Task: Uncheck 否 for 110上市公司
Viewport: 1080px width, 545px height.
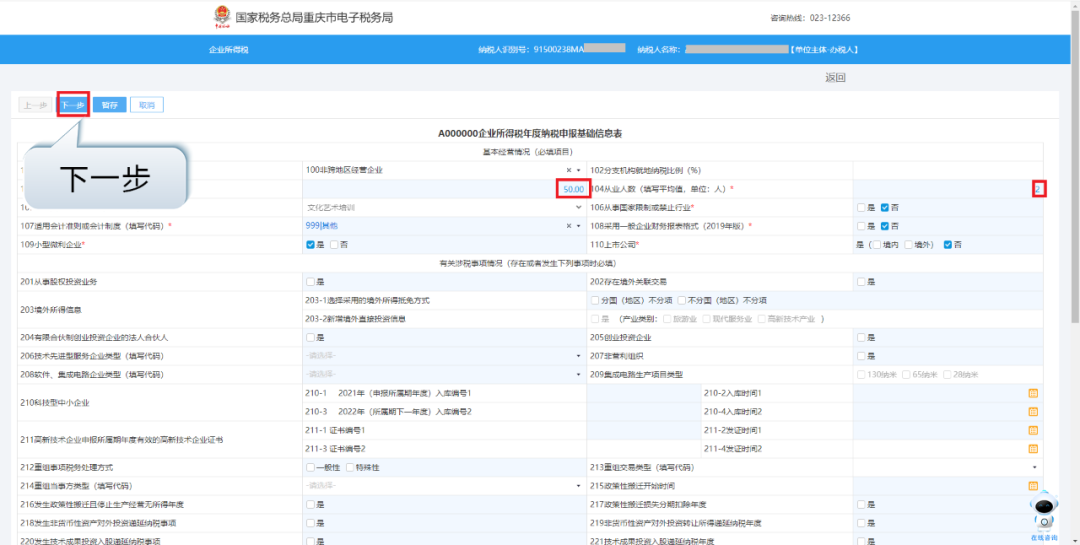Action: click(948, 245)
